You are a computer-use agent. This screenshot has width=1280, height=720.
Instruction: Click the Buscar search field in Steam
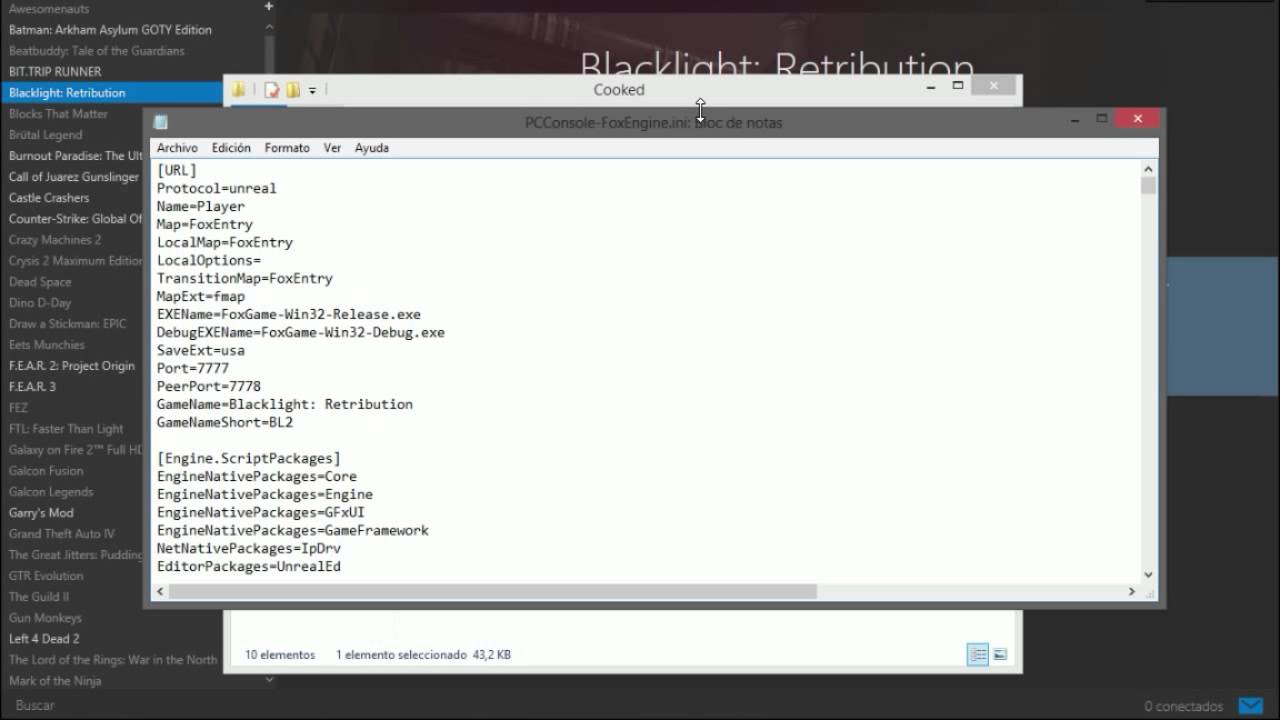coord(35,705)
